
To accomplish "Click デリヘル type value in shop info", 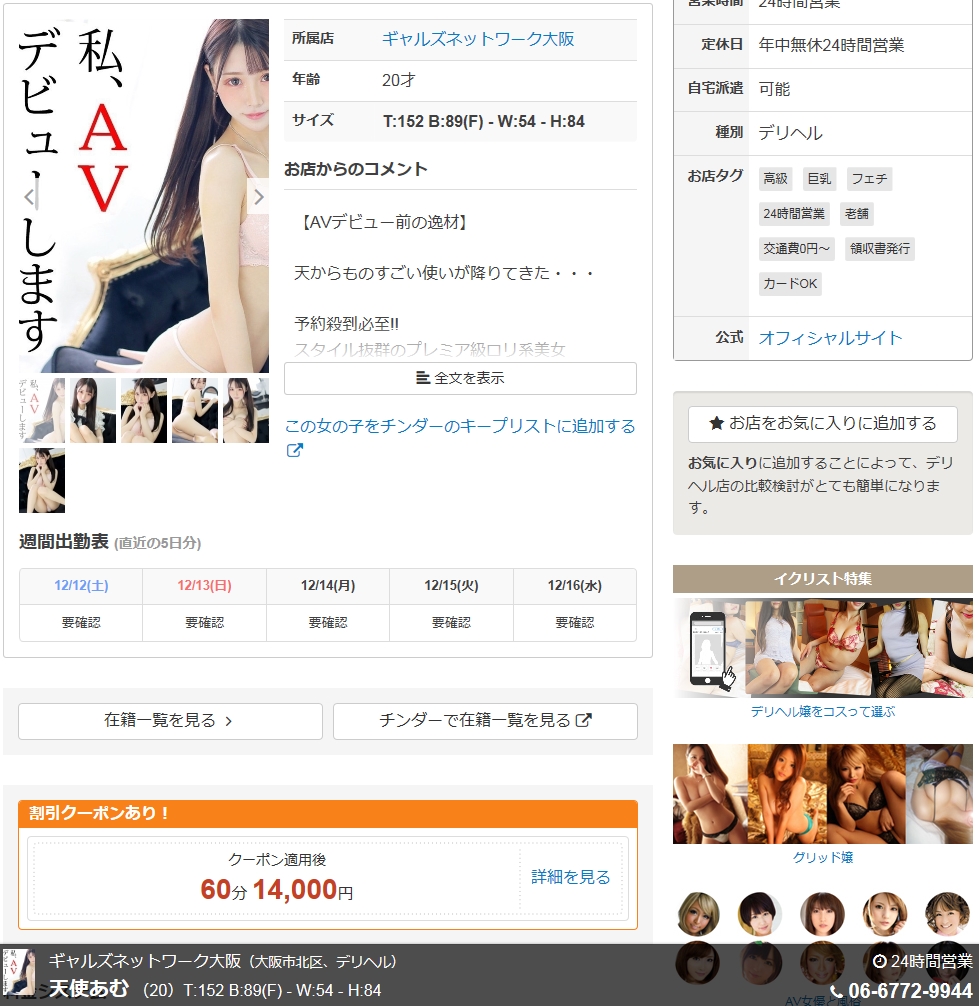I will tap(790, 133).
